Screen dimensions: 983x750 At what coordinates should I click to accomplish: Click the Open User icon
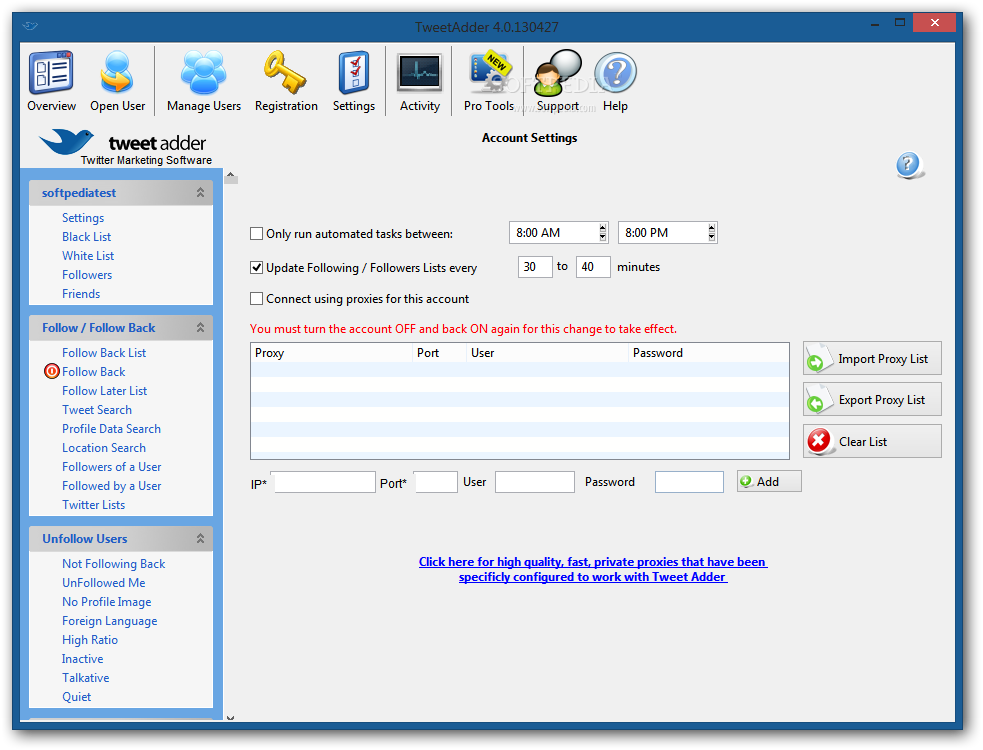pyautogui.click(x=117, y=80)
